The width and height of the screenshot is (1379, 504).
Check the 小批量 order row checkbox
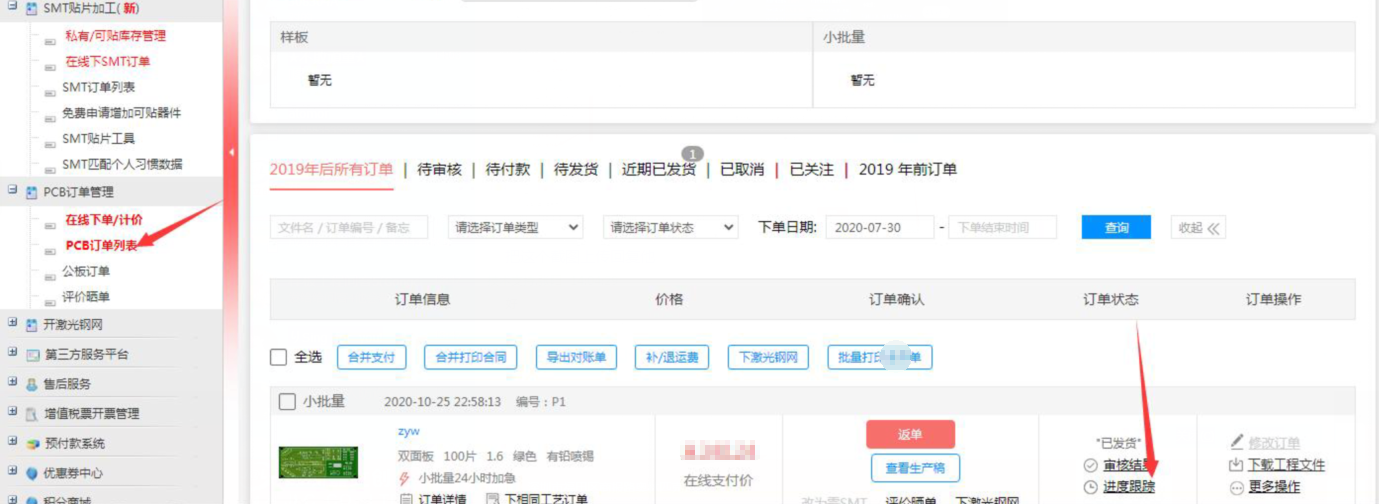click(287, 402)
